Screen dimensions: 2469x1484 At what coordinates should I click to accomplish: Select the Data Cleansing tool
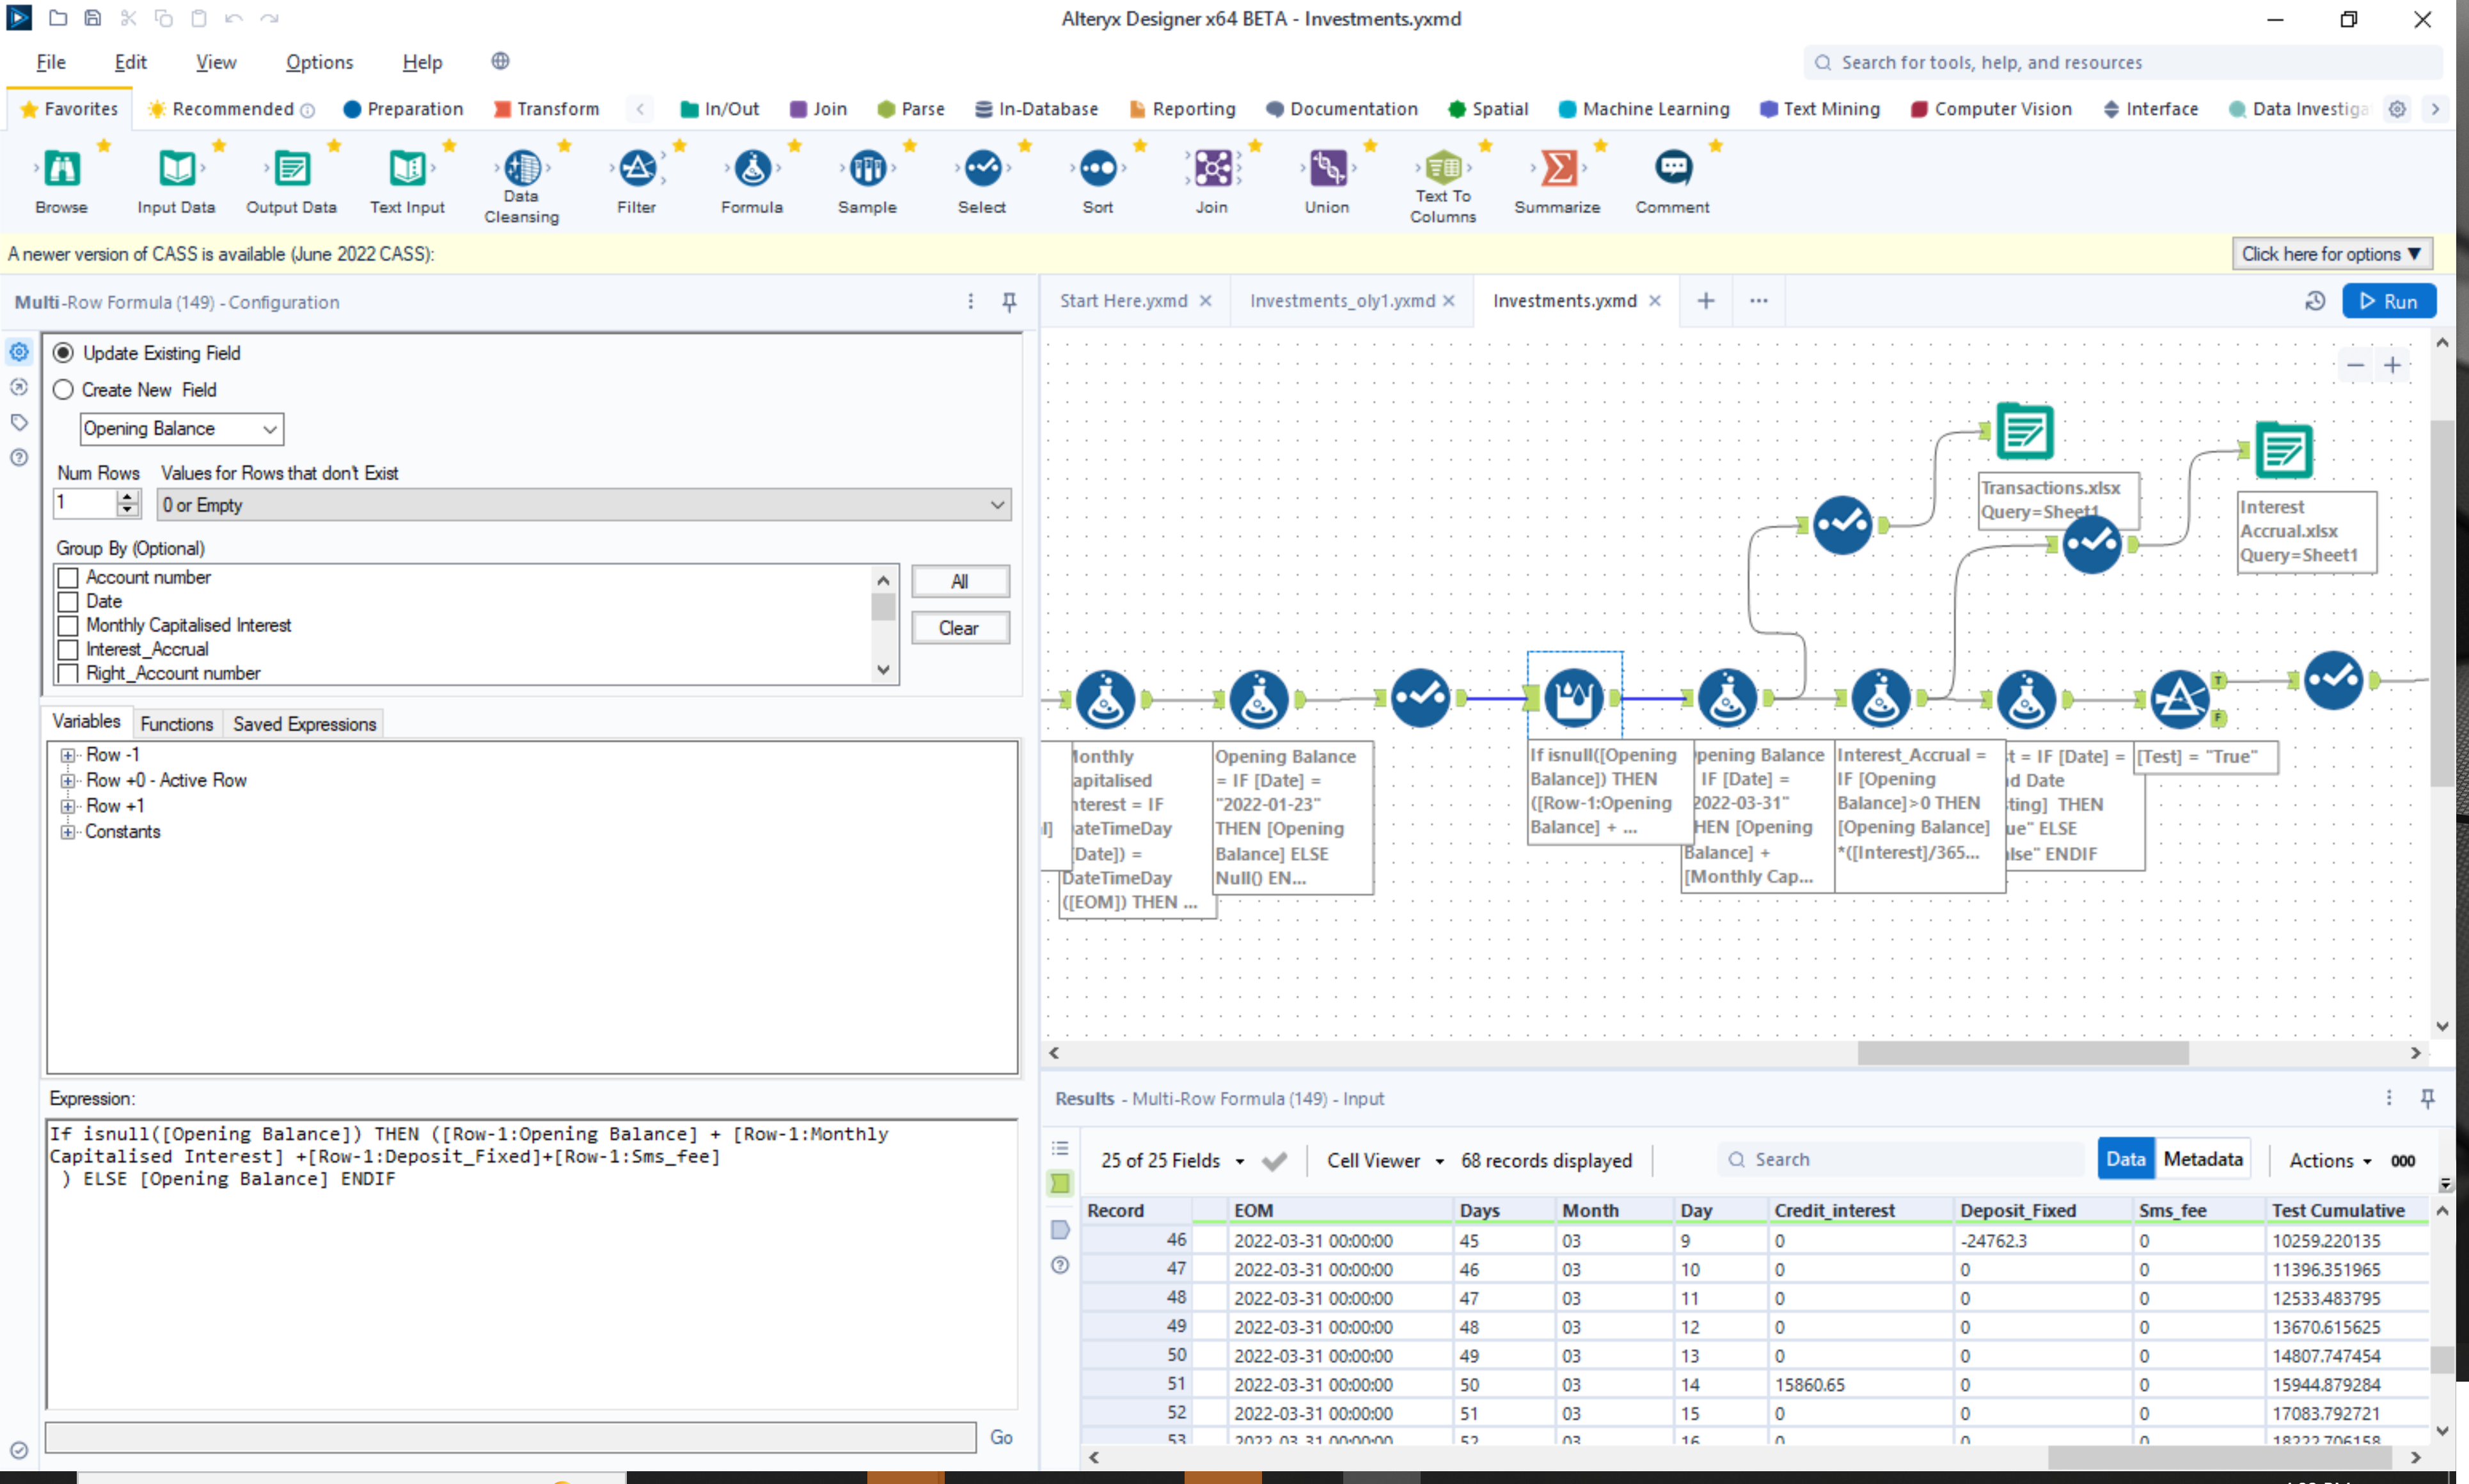click(x=521, y=170)
